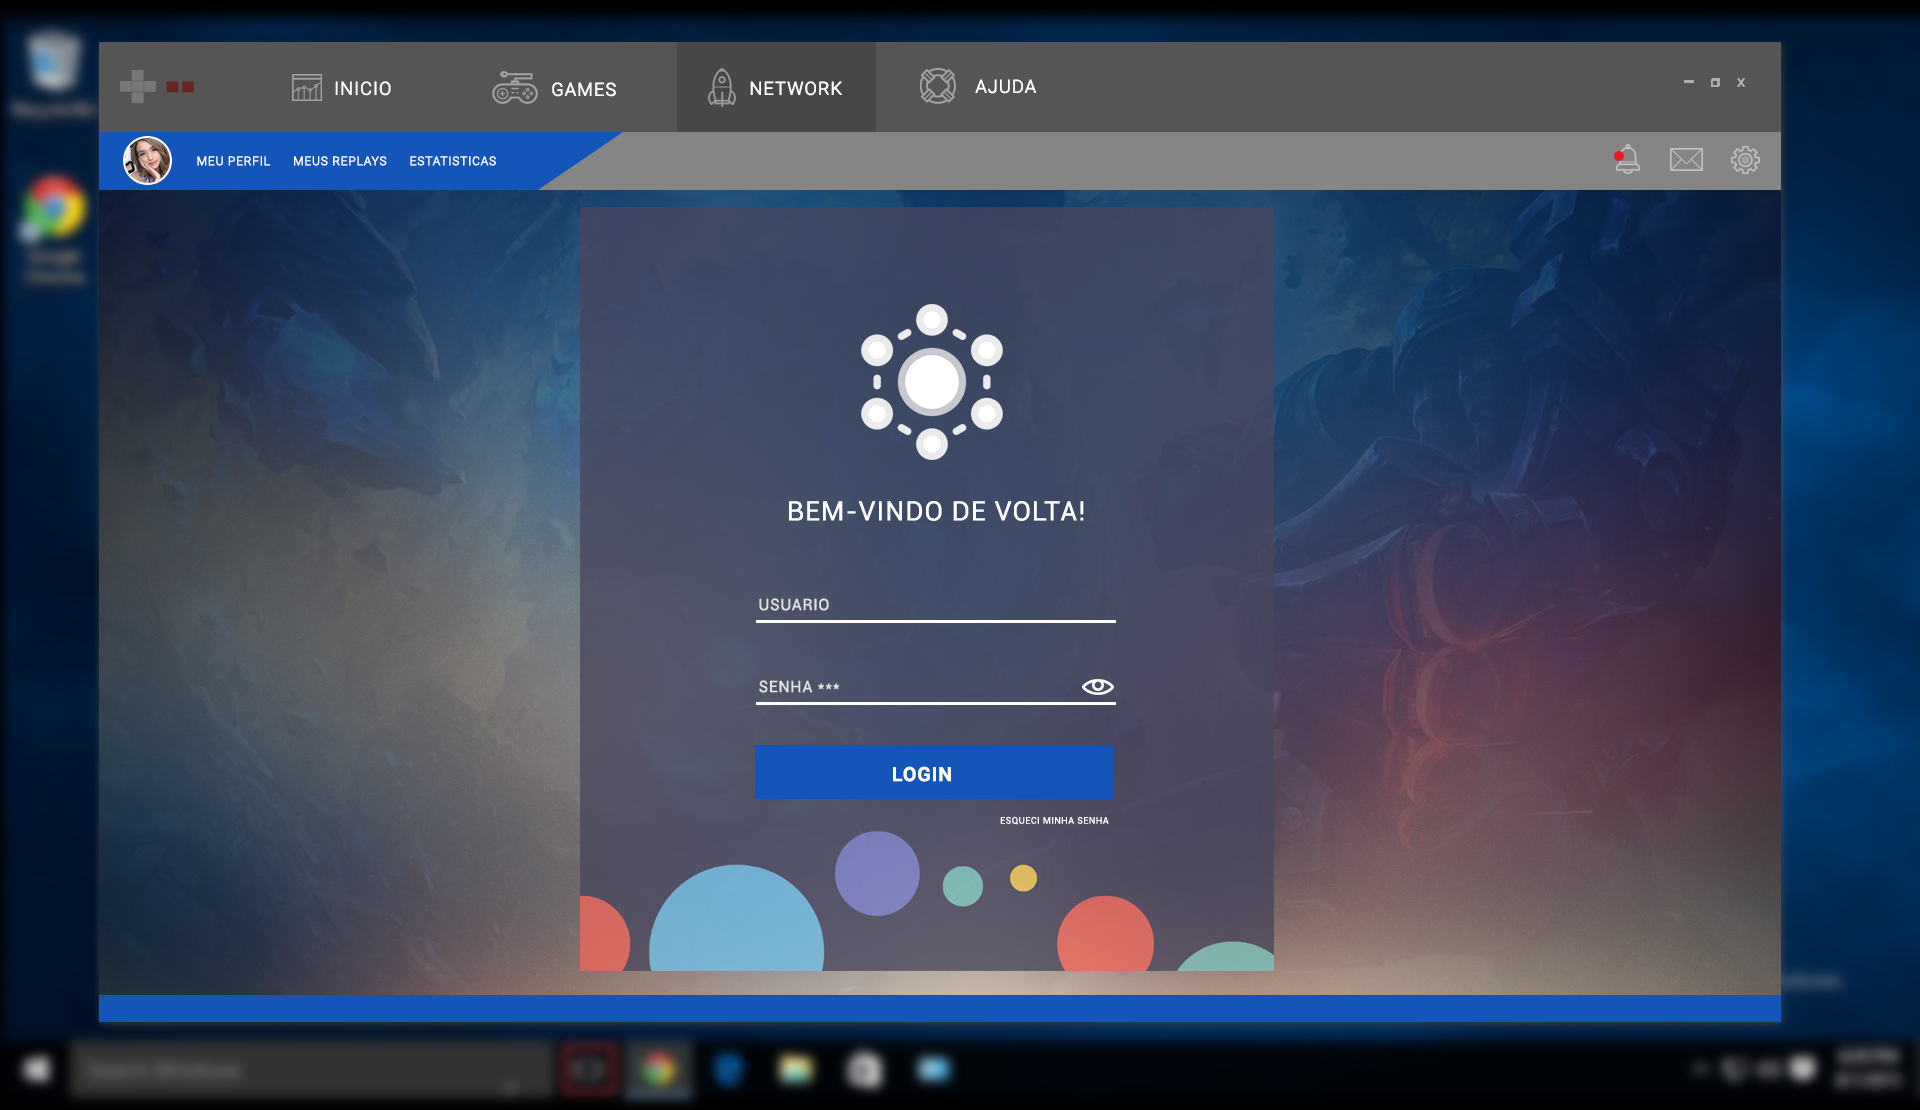Close the launcher window

pyautogui.click(x=1741, y=82)
